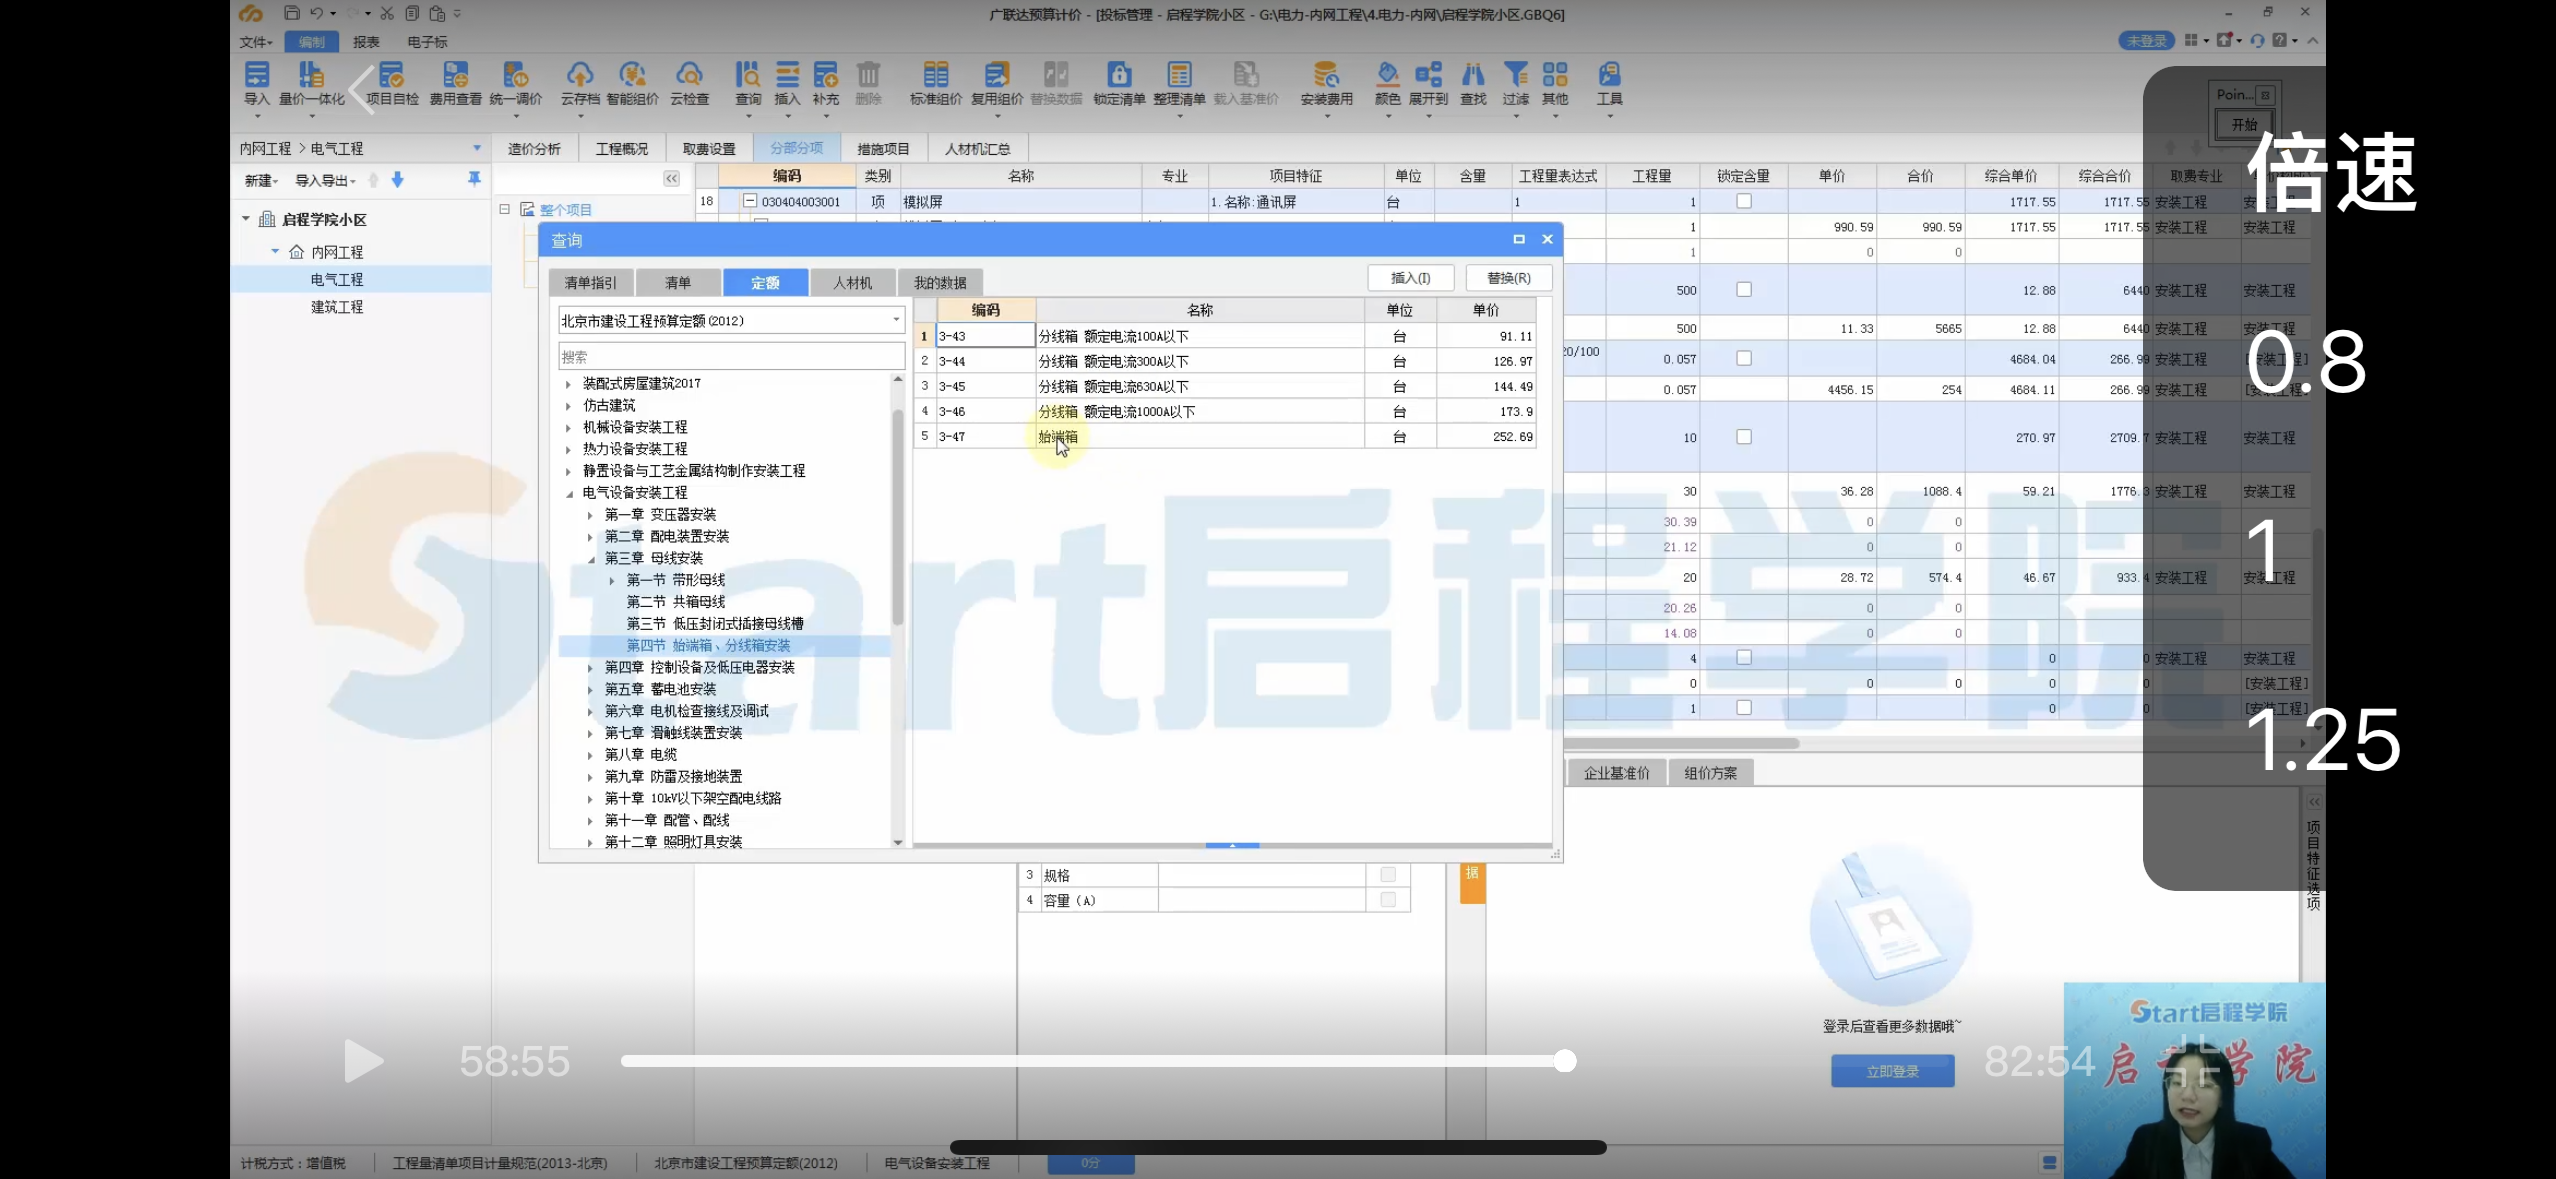Click the 统一调价 price adjustment icon
This screenshot has height=1179, width=2556.
(x=516, y=83)
